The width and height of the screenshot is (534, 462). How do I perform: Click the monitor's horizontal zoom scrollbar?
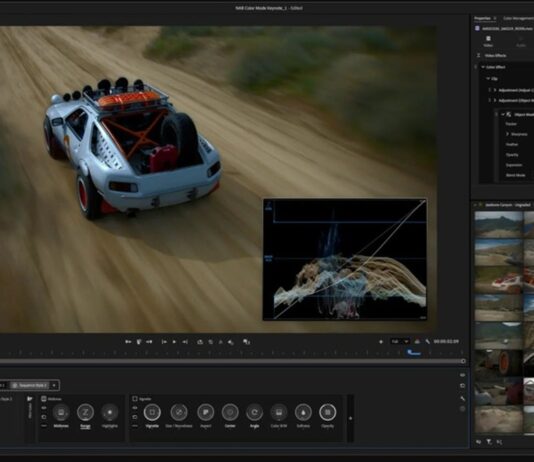pos(232,361)
